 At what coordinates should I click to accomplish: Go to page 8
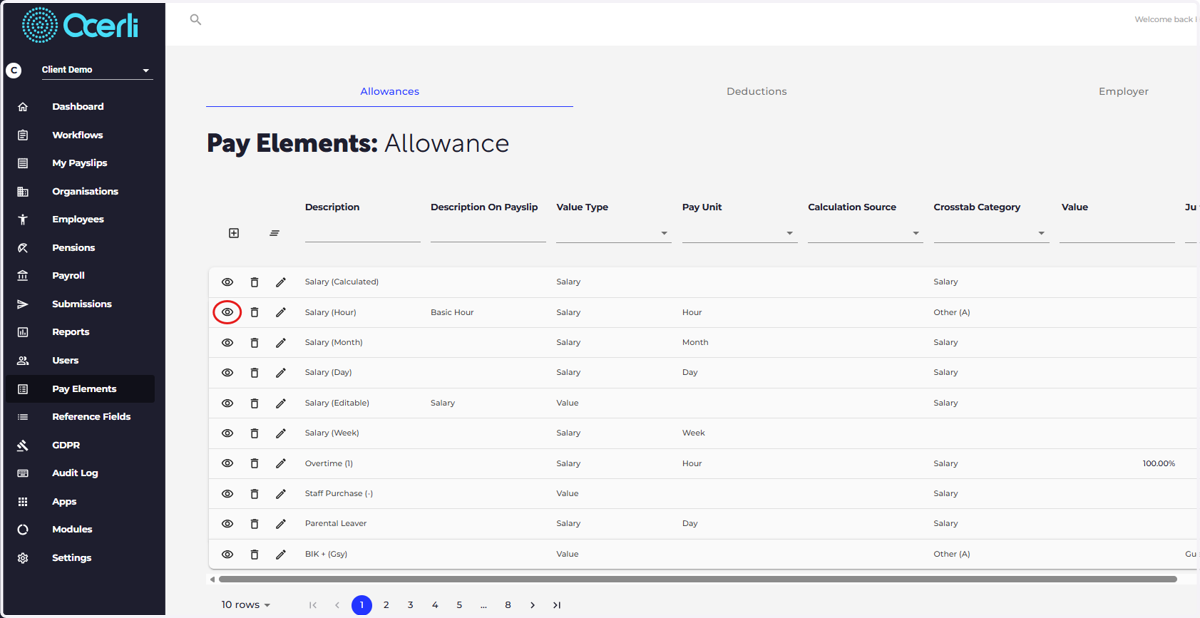(508, 605)
